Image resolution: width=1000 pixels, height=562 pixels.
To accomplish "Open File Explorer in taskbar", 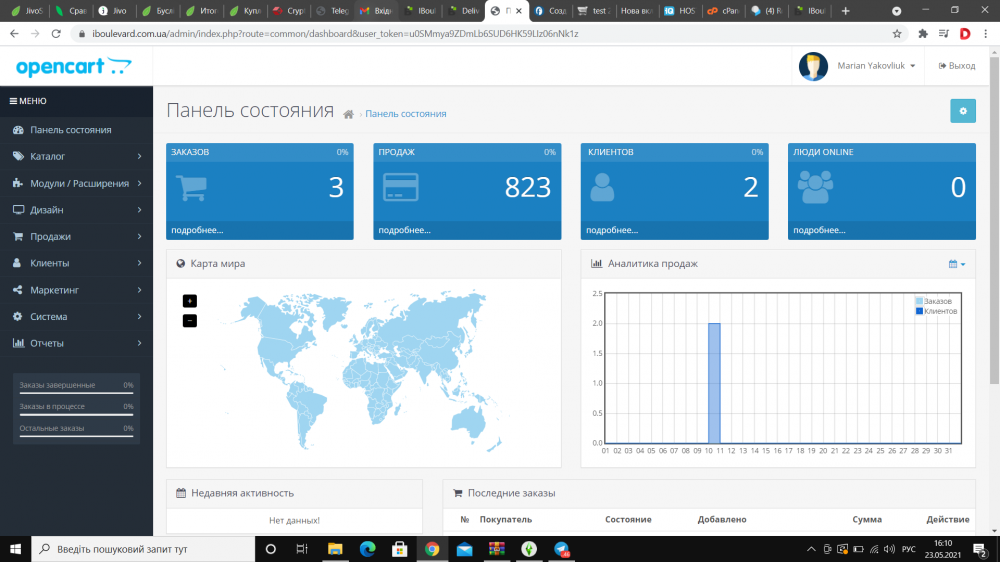I will click(x=335, y=549).
